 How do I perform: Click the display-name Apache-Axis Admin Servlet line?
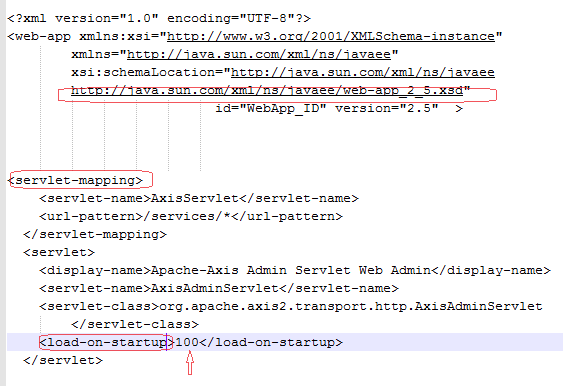click(295, 270)
